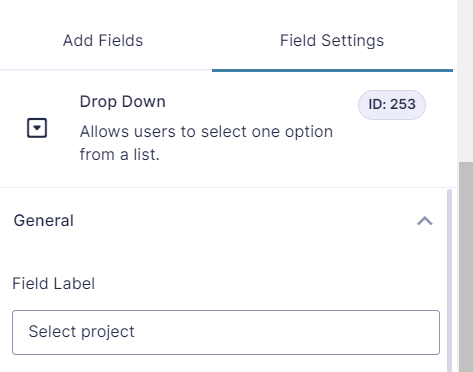Click the Drop Down title text
The image size is (473, 372).
[x=123, y=102]
